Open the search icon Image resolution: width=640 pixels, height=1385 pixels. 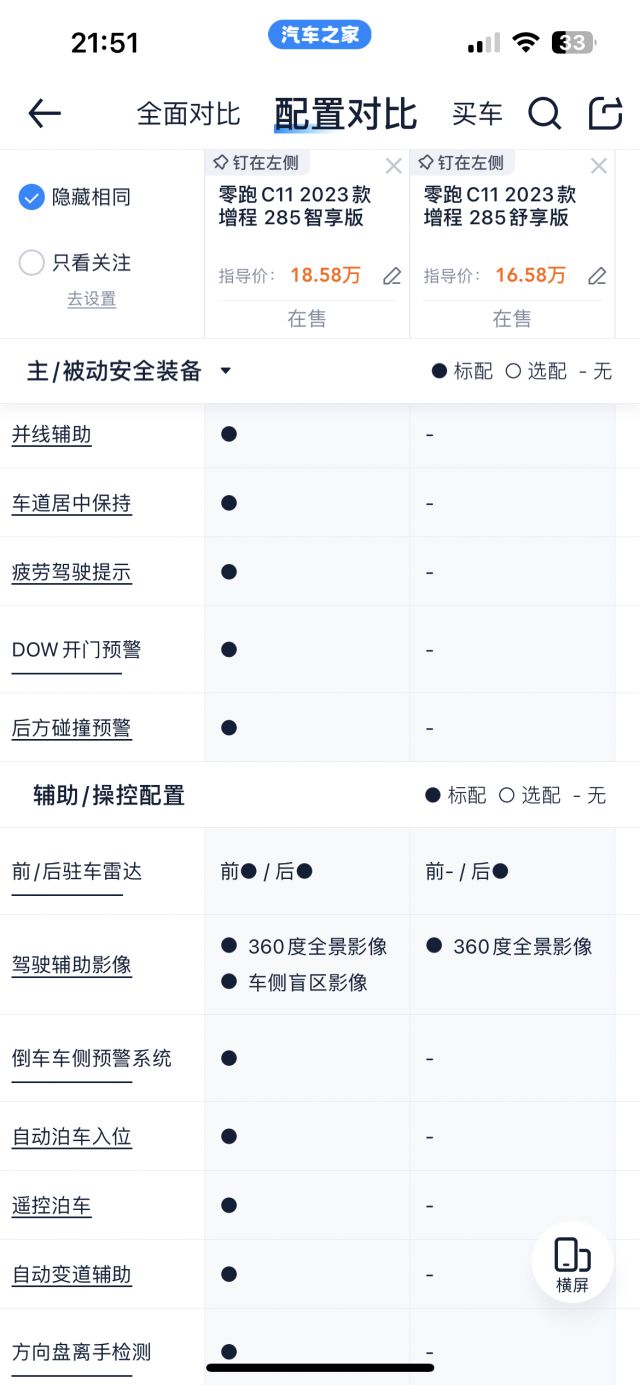[x=545, y=113]
